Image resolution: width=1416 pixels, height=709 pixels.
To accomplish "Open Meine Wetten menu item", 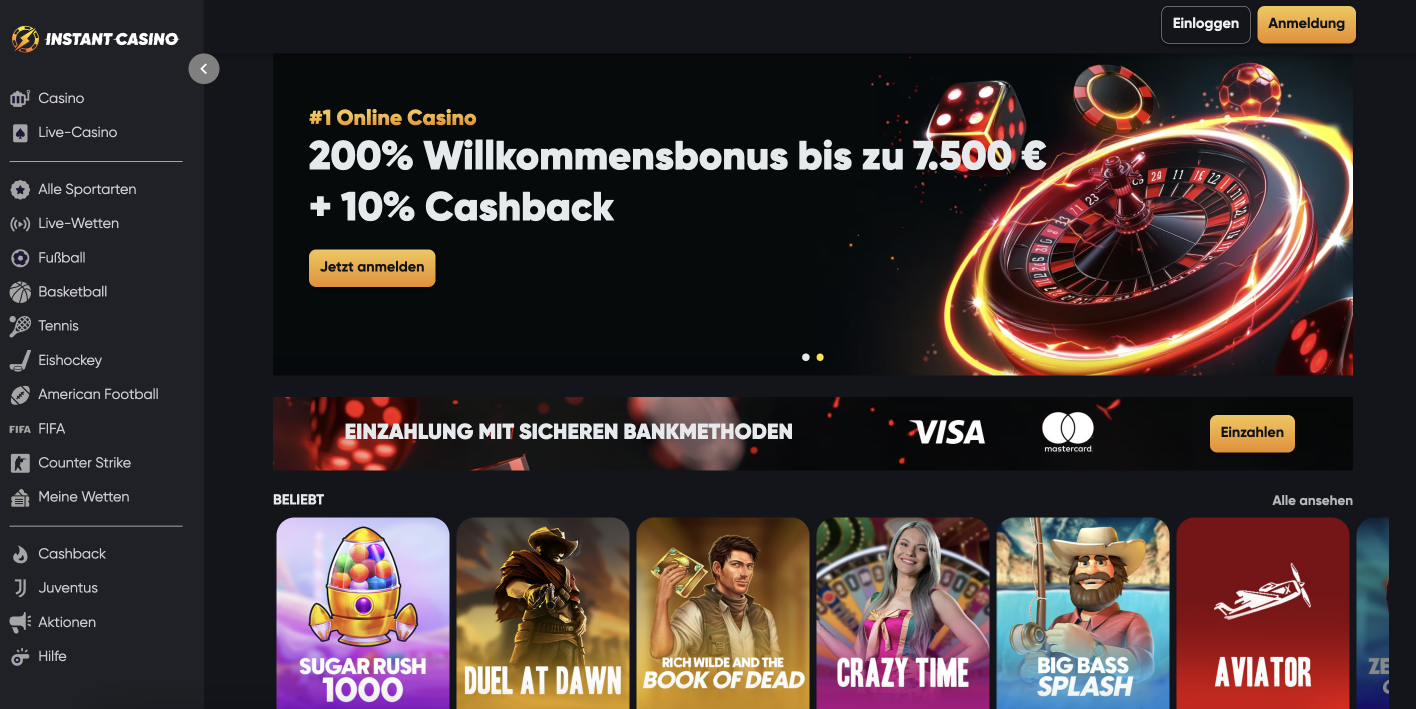I will click(x=84, y=497).
